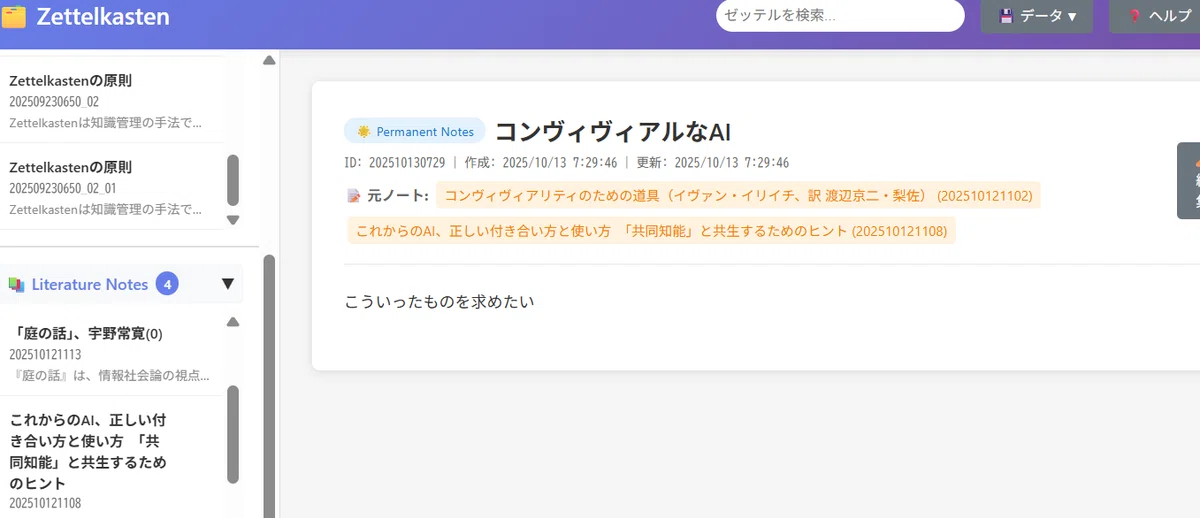This screenshot has width=1200, height=518.
Task: Click the sidebar main vertical scrollbar
Action: click(269, 386)
